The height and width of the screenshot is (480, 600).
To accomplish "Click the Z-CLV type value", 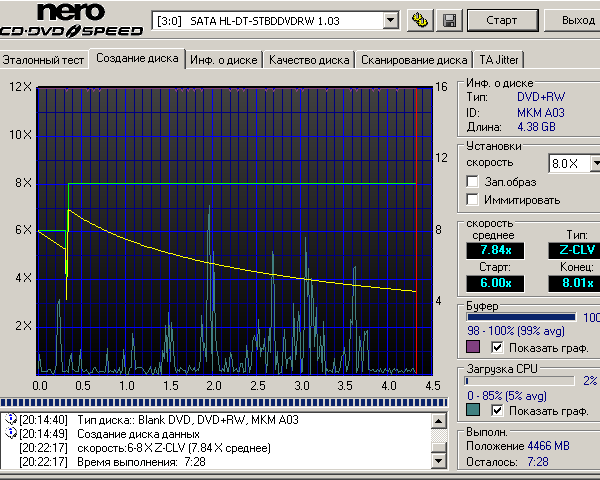I will pos(574,250).
